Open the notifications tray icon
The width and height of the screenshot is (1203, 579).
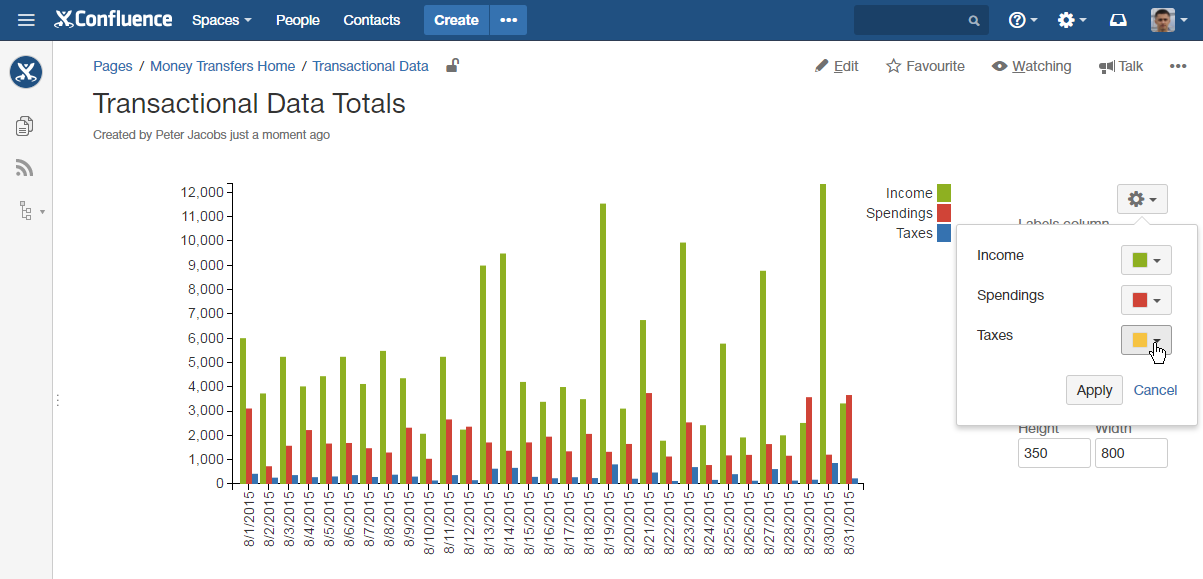click(x=1119, y=20)
